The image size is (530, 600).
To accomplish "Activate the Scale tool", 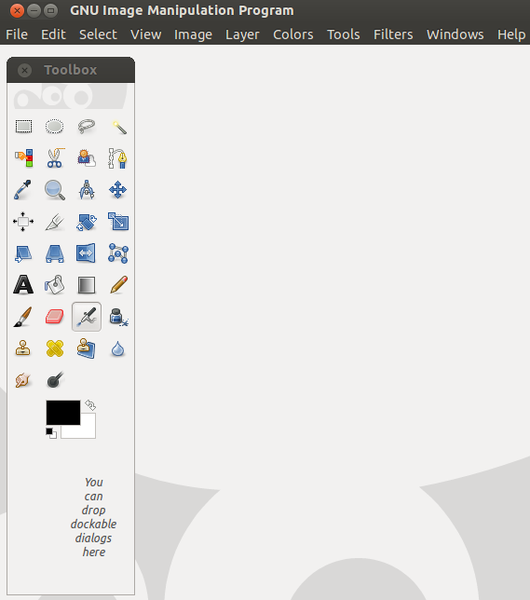I will tap(118, 222).
